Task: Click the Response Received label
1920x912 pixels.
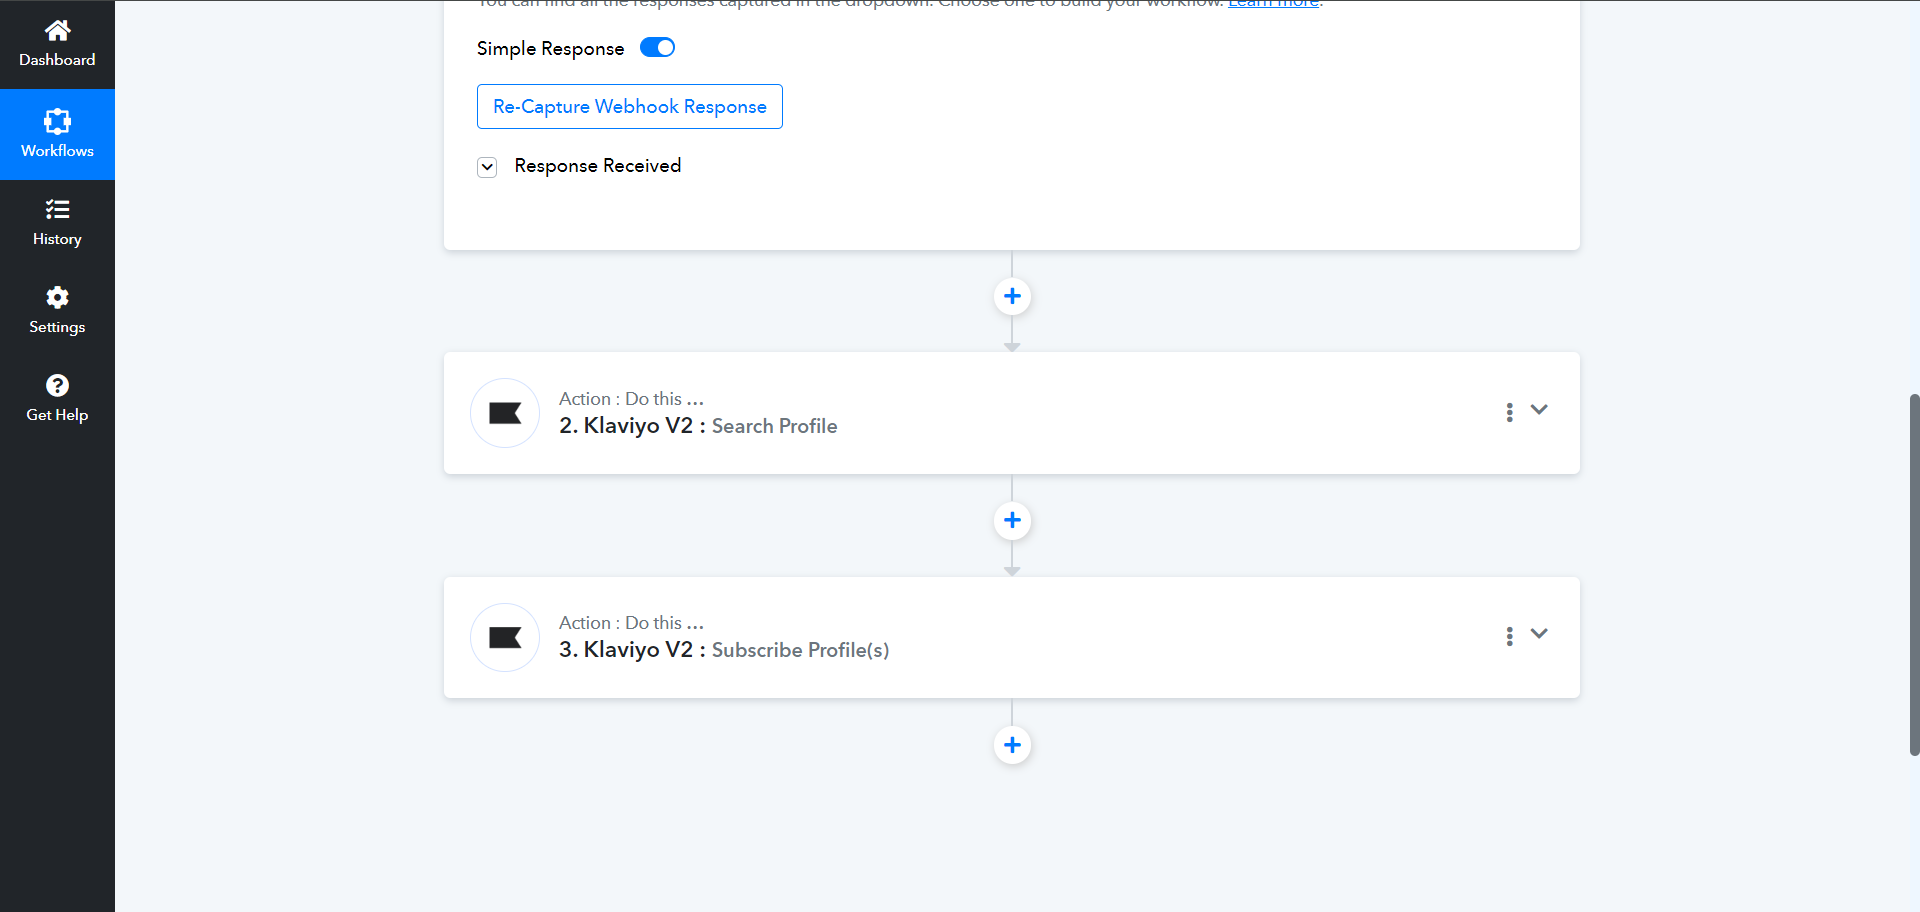Action: tap(598, 166)
